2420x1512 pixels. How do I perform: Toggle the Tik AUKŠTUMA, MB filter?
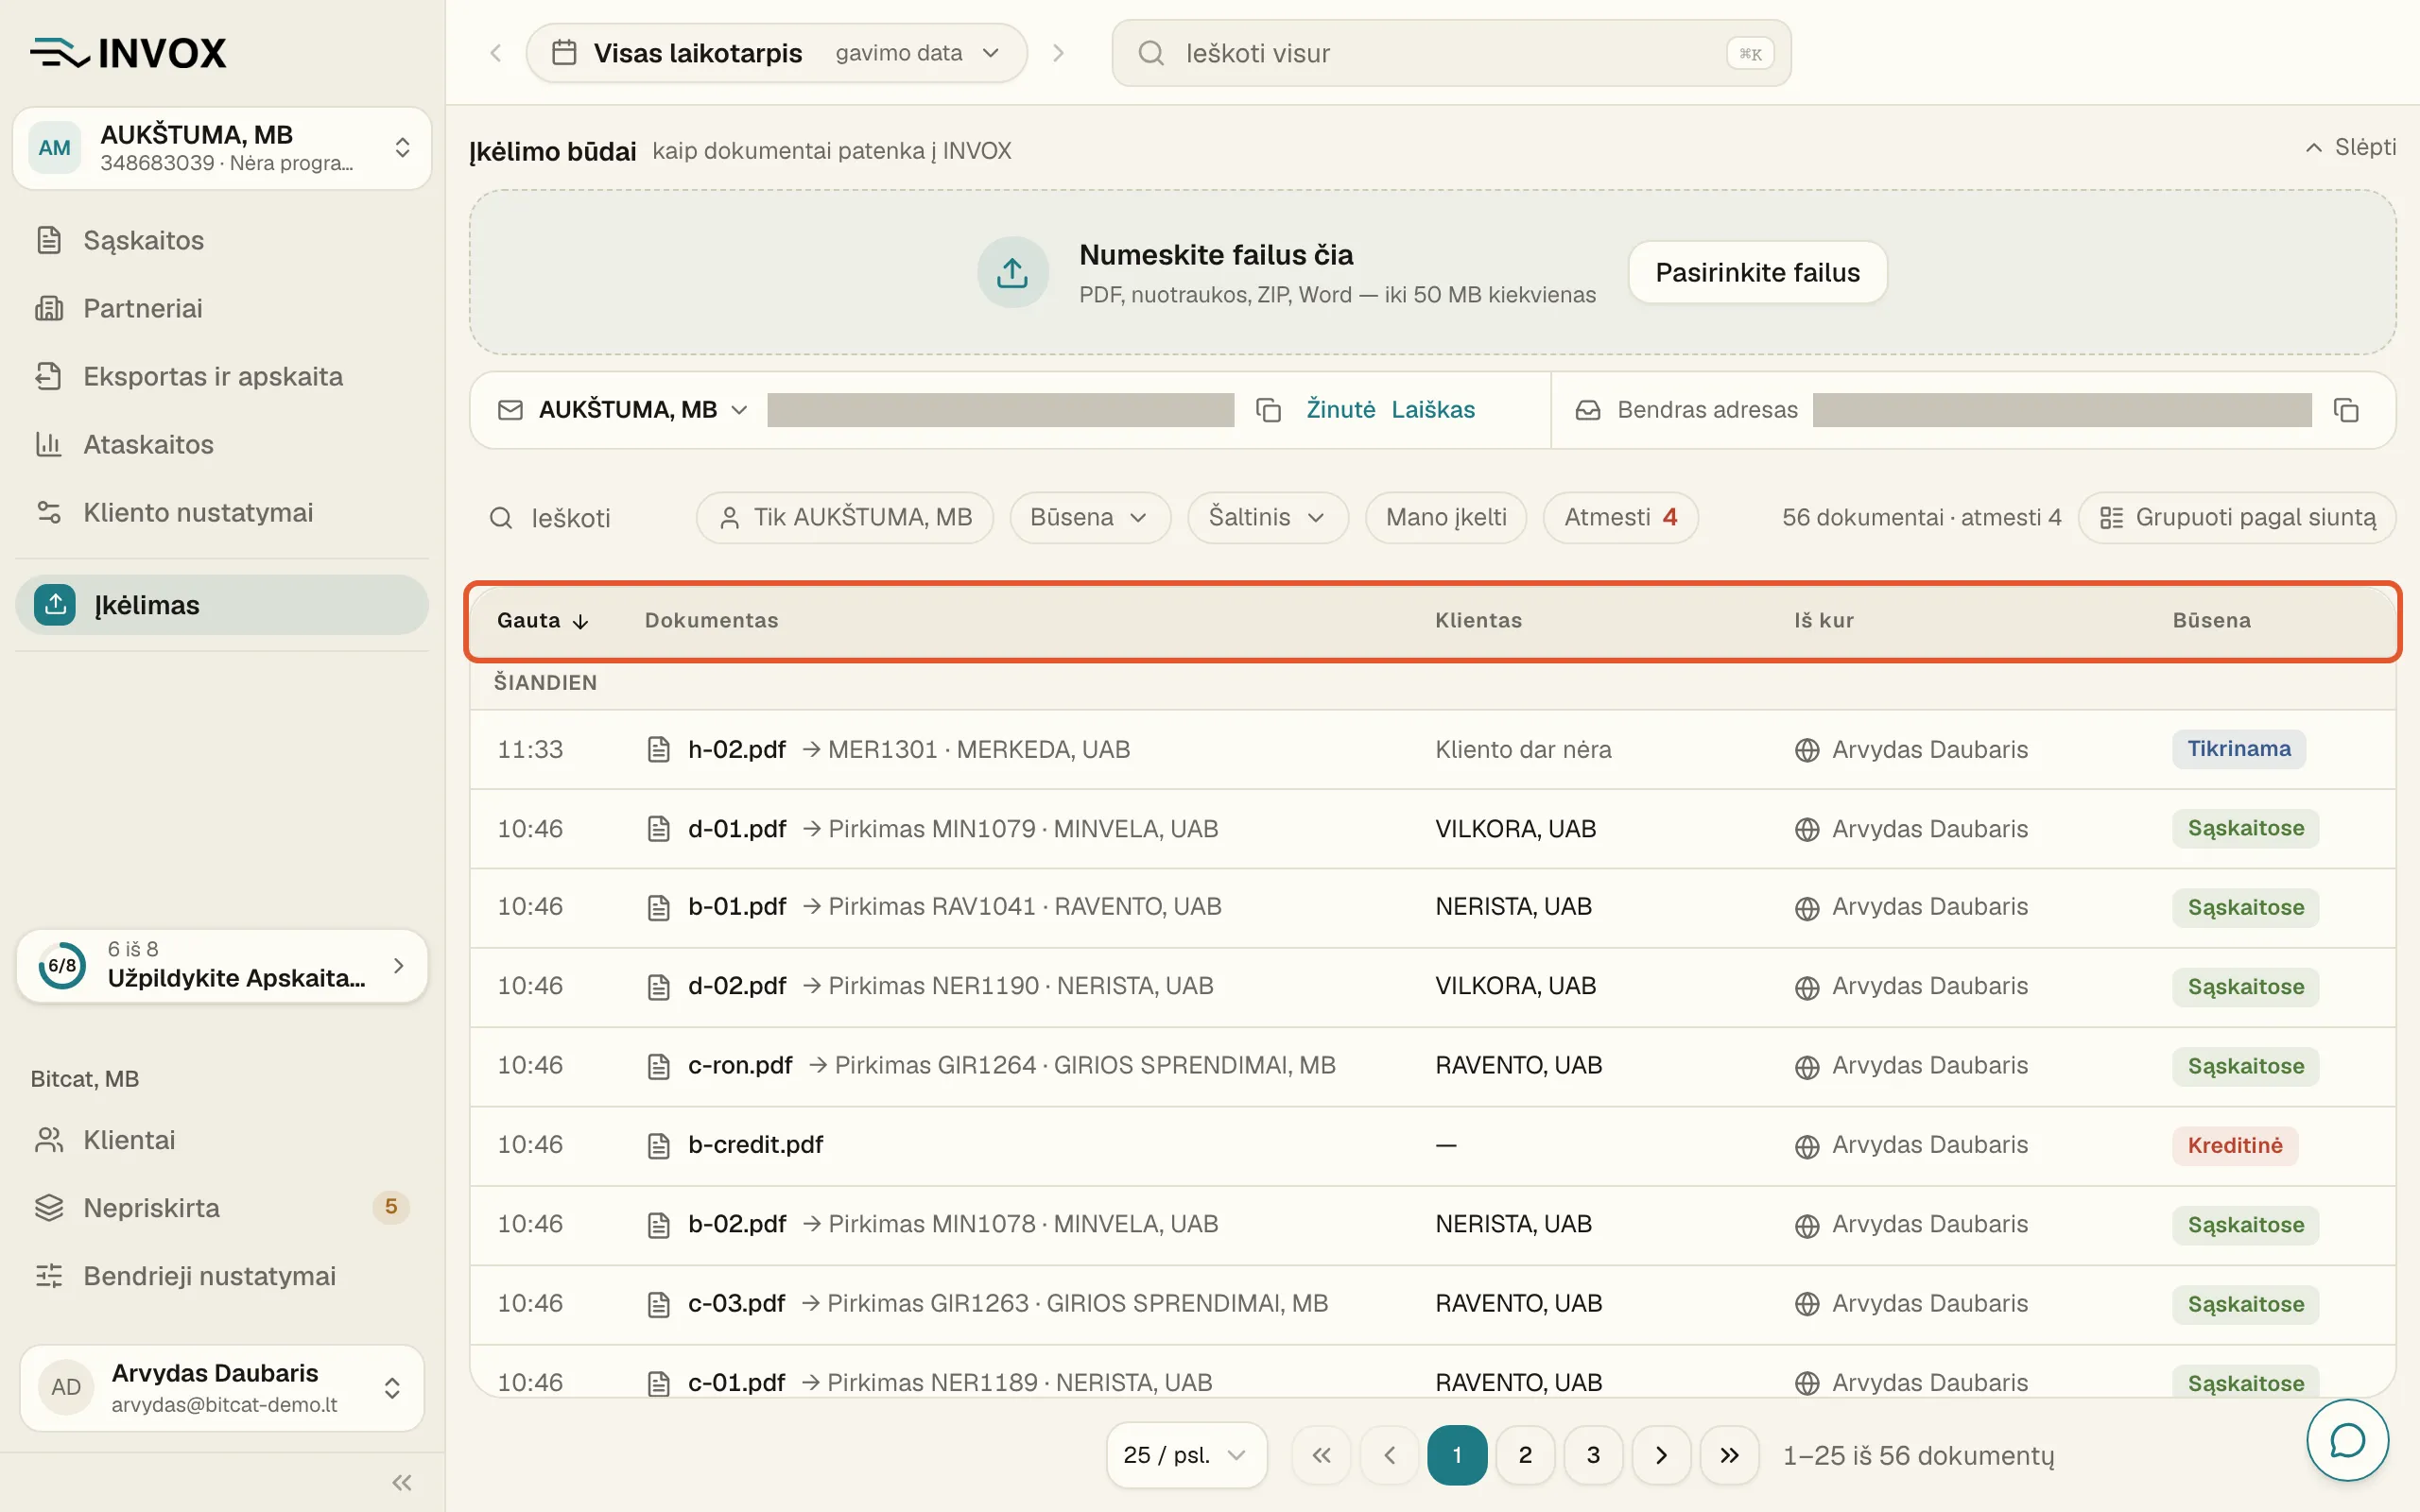pyautogui.click(x=844, y=518)
